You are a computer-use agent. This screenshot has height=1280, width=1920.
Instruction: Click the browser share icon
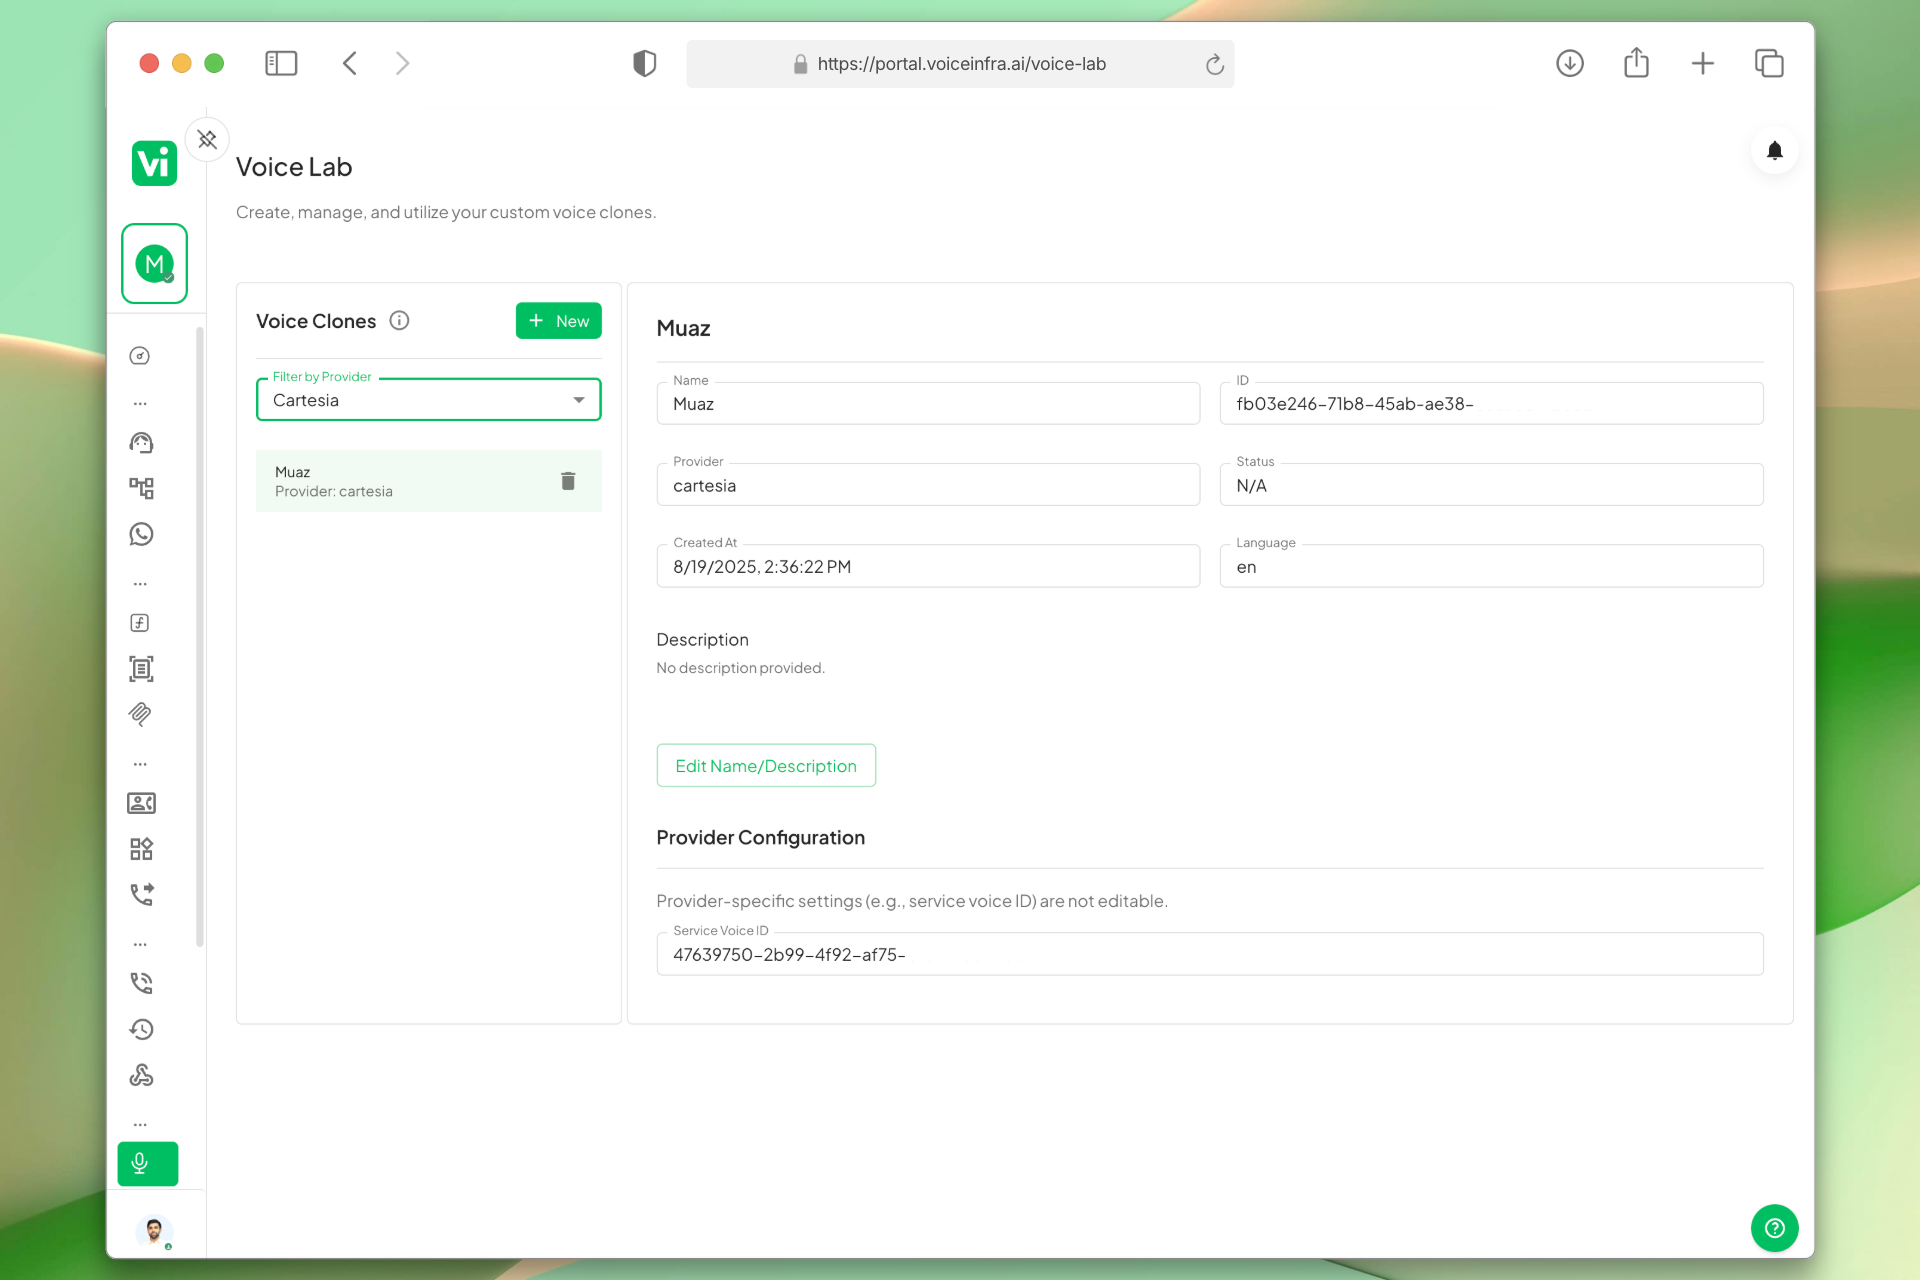pyautogui.click(x=1636, y=62)
